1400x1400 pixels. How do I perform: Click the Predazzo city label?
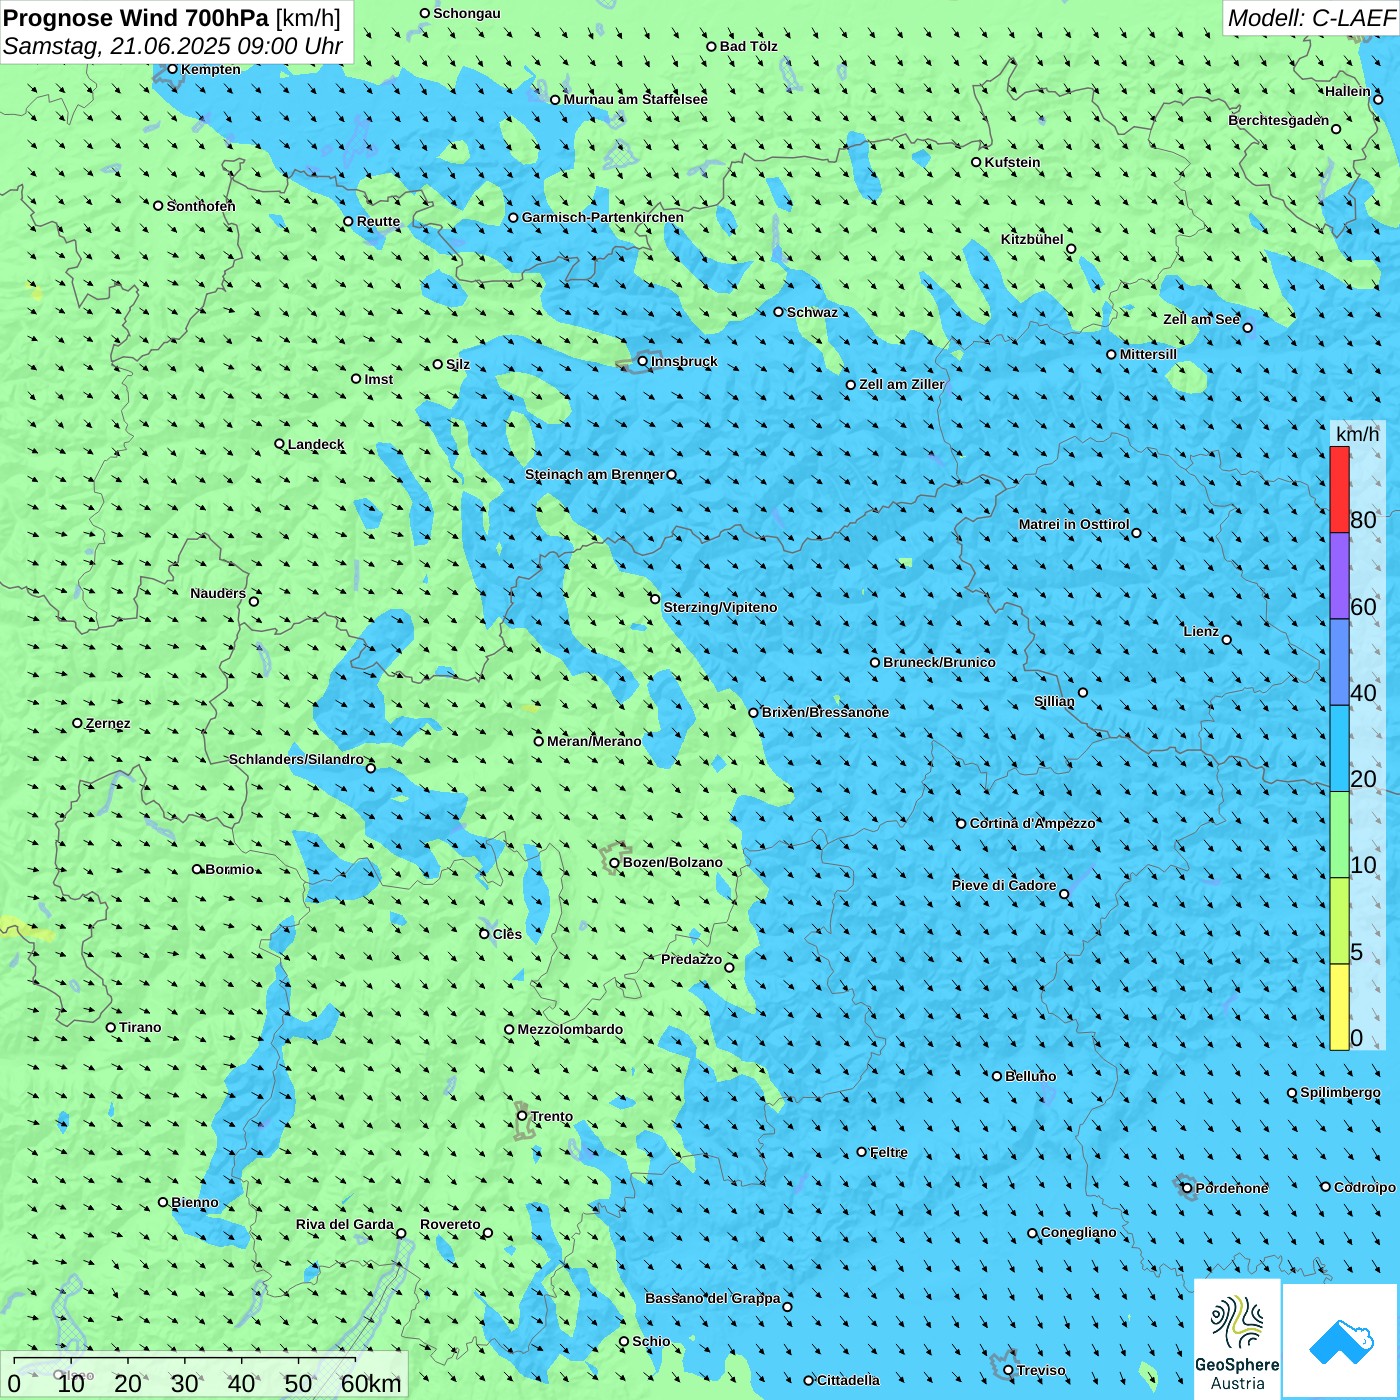tap(691, 959)
